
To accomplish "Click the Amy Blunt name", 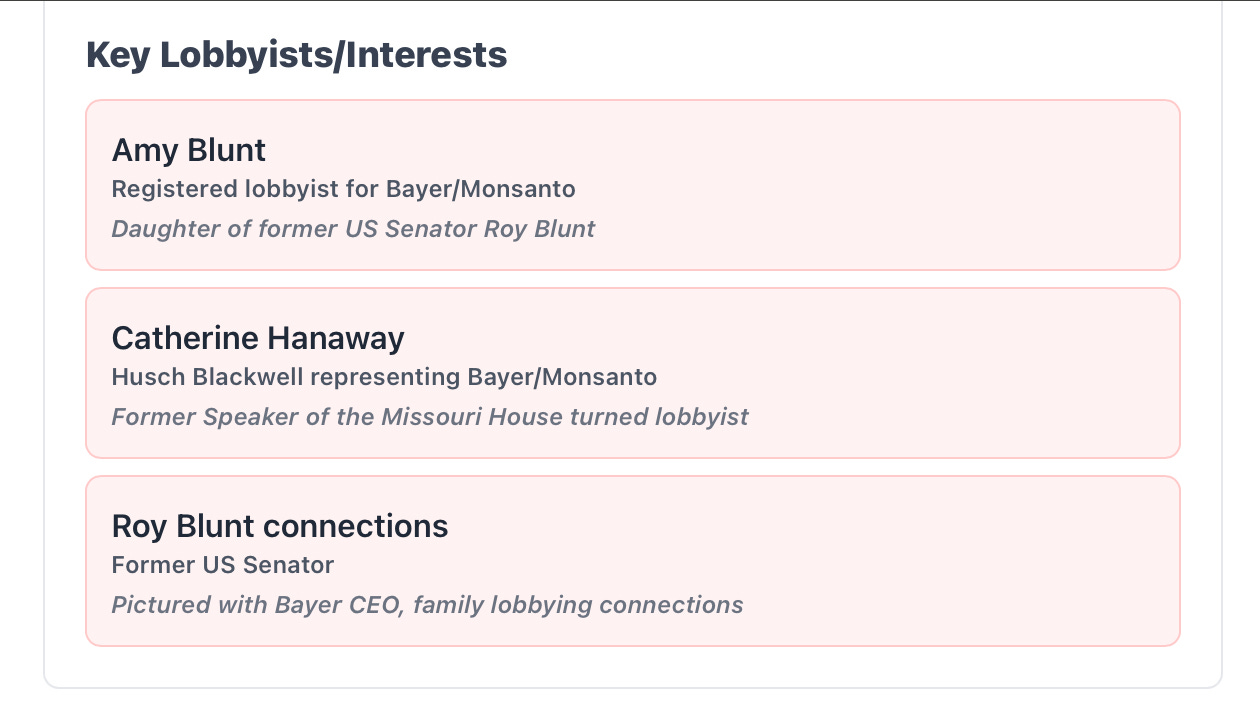I will tap(189, 150).
